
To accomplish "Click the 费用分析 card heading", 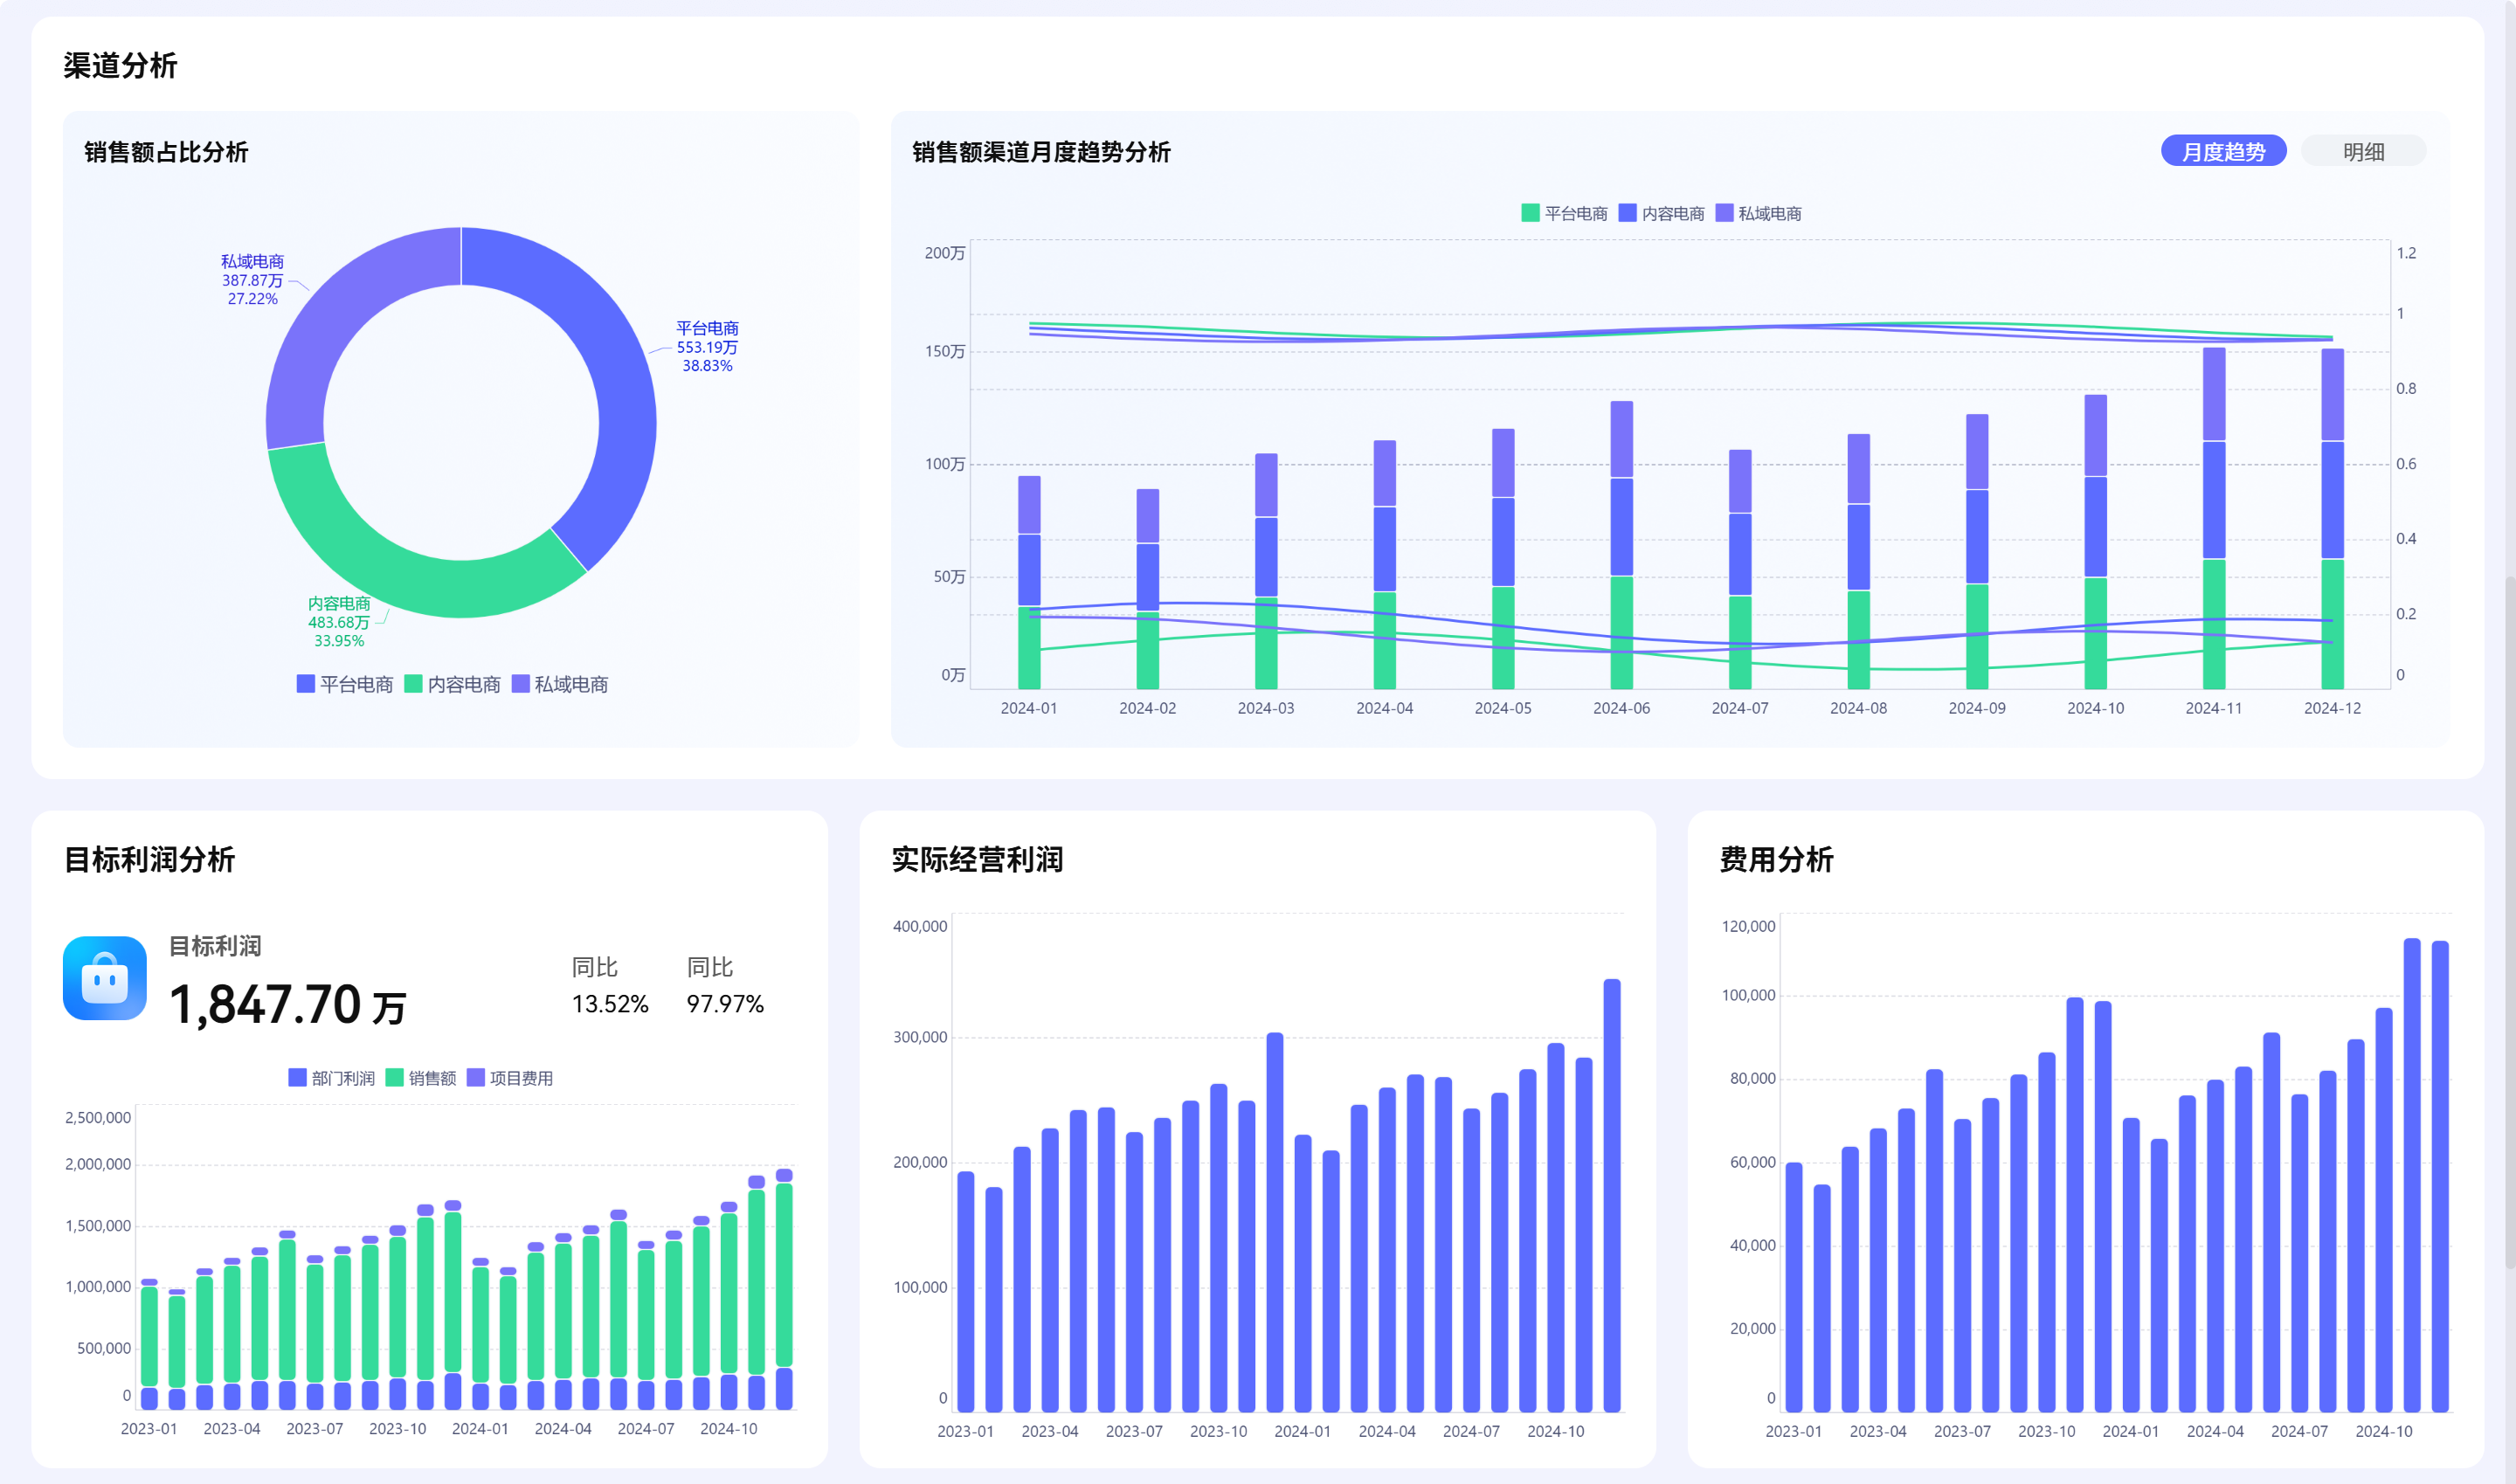I will tap(1776, 859).
